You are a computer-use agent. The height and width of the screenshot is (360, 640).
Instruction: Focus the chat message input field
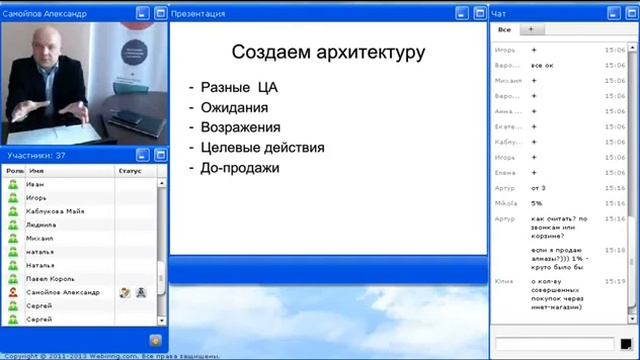click(554, 344)
